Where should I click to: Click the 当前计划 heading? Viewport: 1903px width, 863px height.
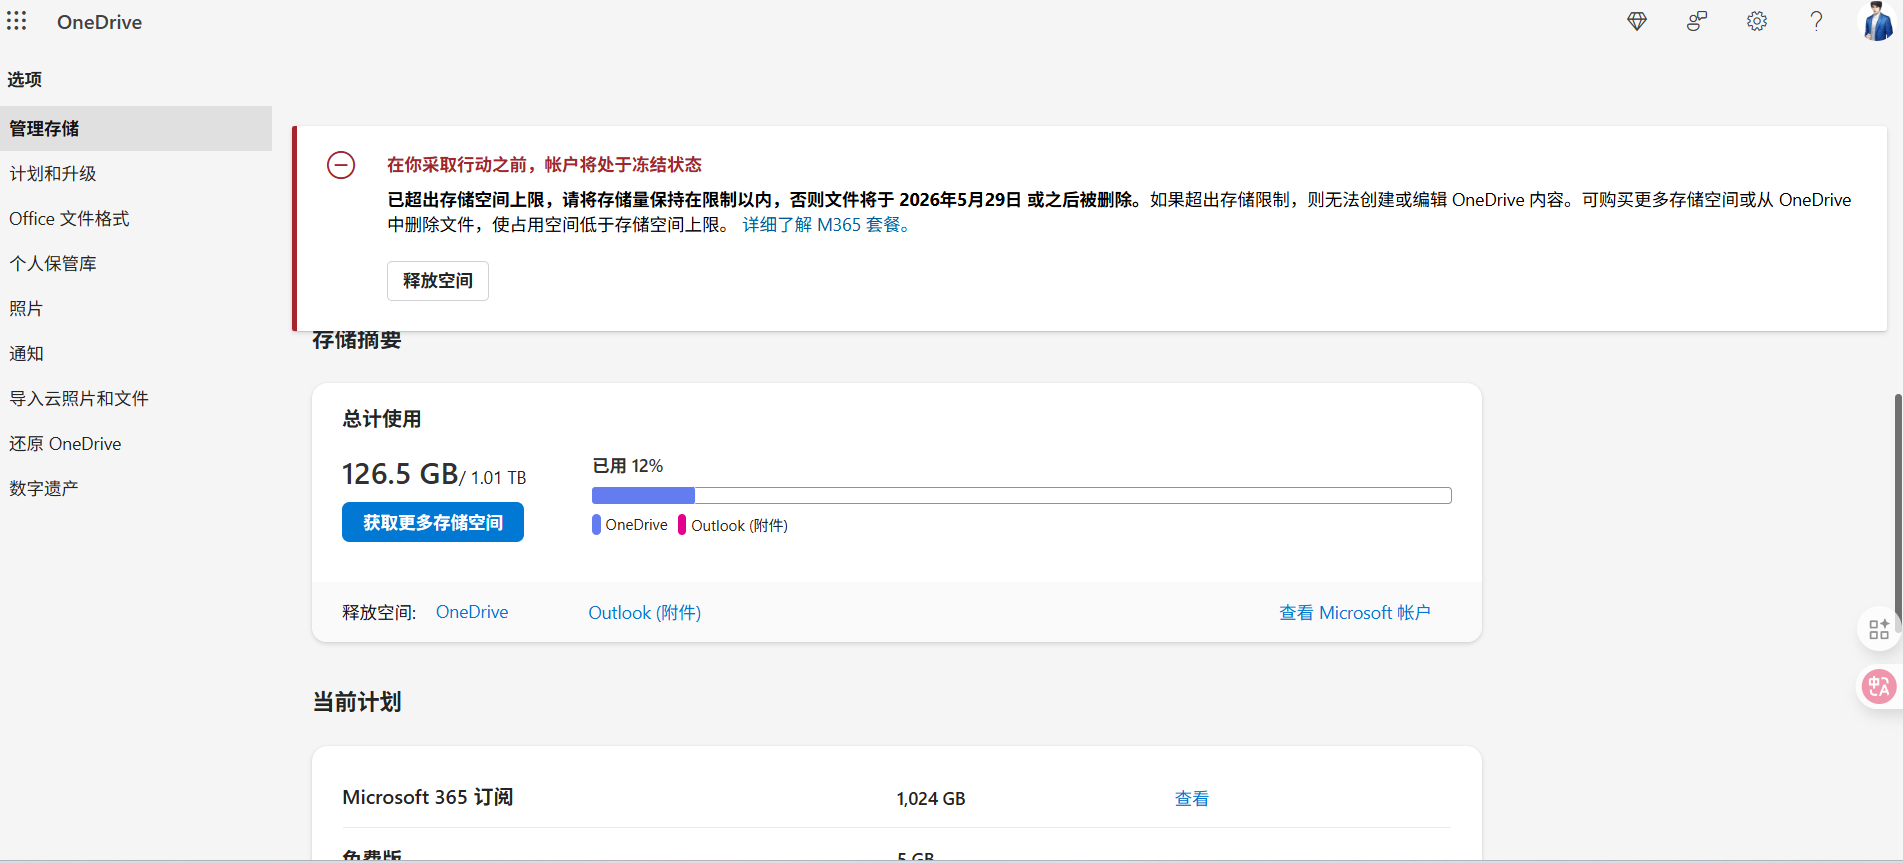coord(357,702)
